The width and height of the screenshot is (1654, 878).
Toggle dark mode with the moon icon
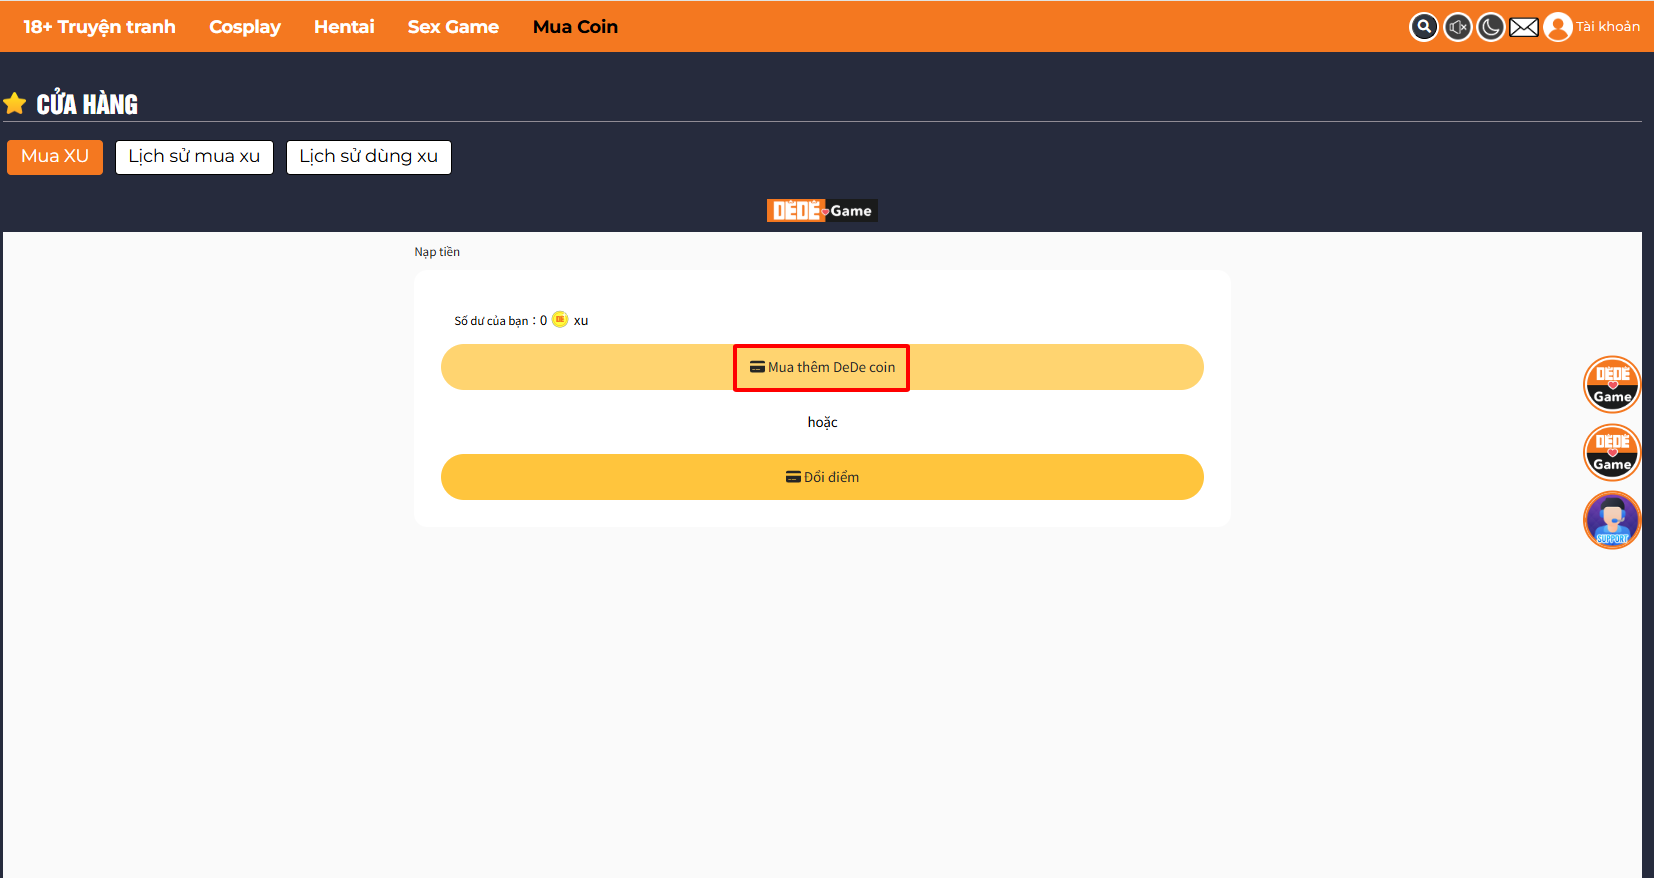(x=1491, y=27)
